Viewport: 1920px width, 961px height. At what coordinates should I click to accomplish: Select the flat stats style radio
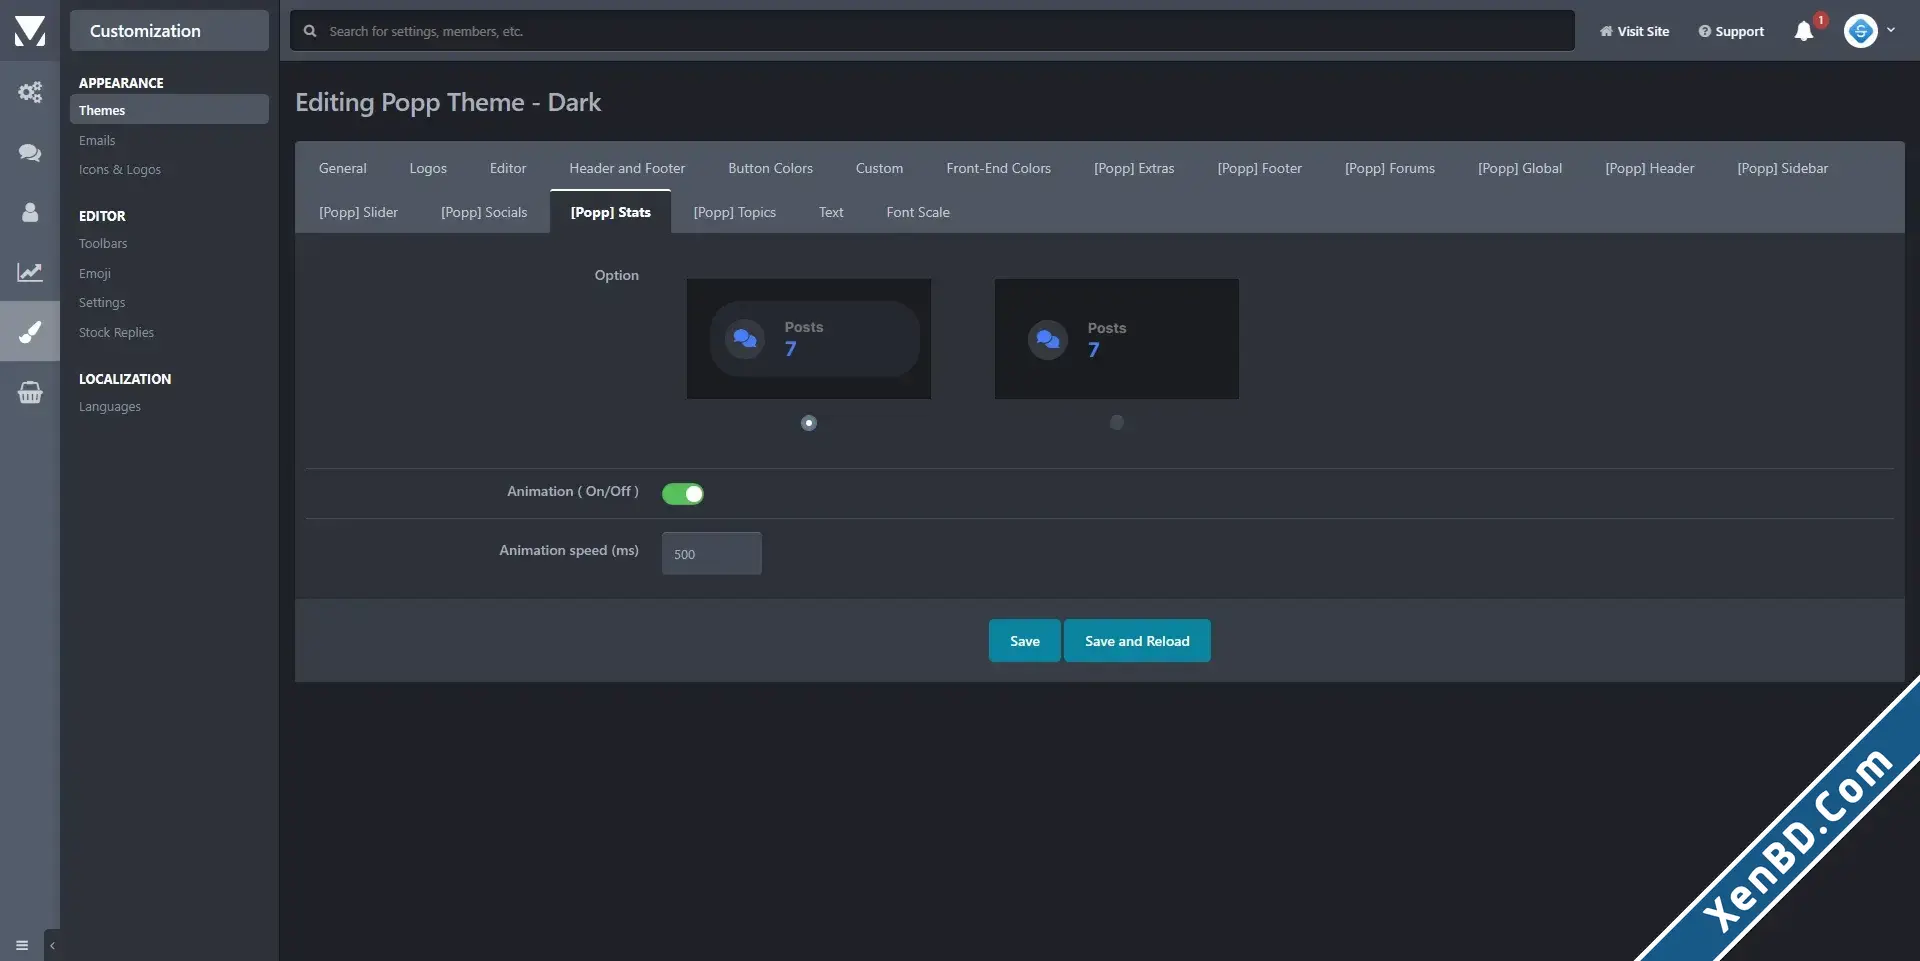(x=1117, y=422)
